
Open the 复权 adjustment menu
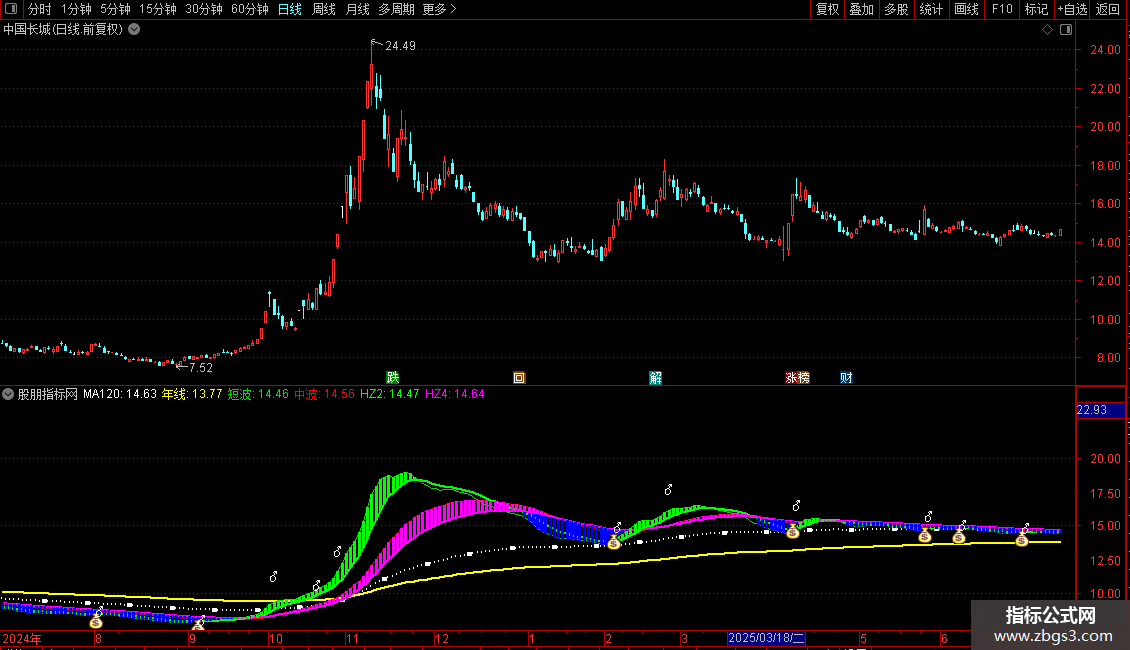click(827, 9)
